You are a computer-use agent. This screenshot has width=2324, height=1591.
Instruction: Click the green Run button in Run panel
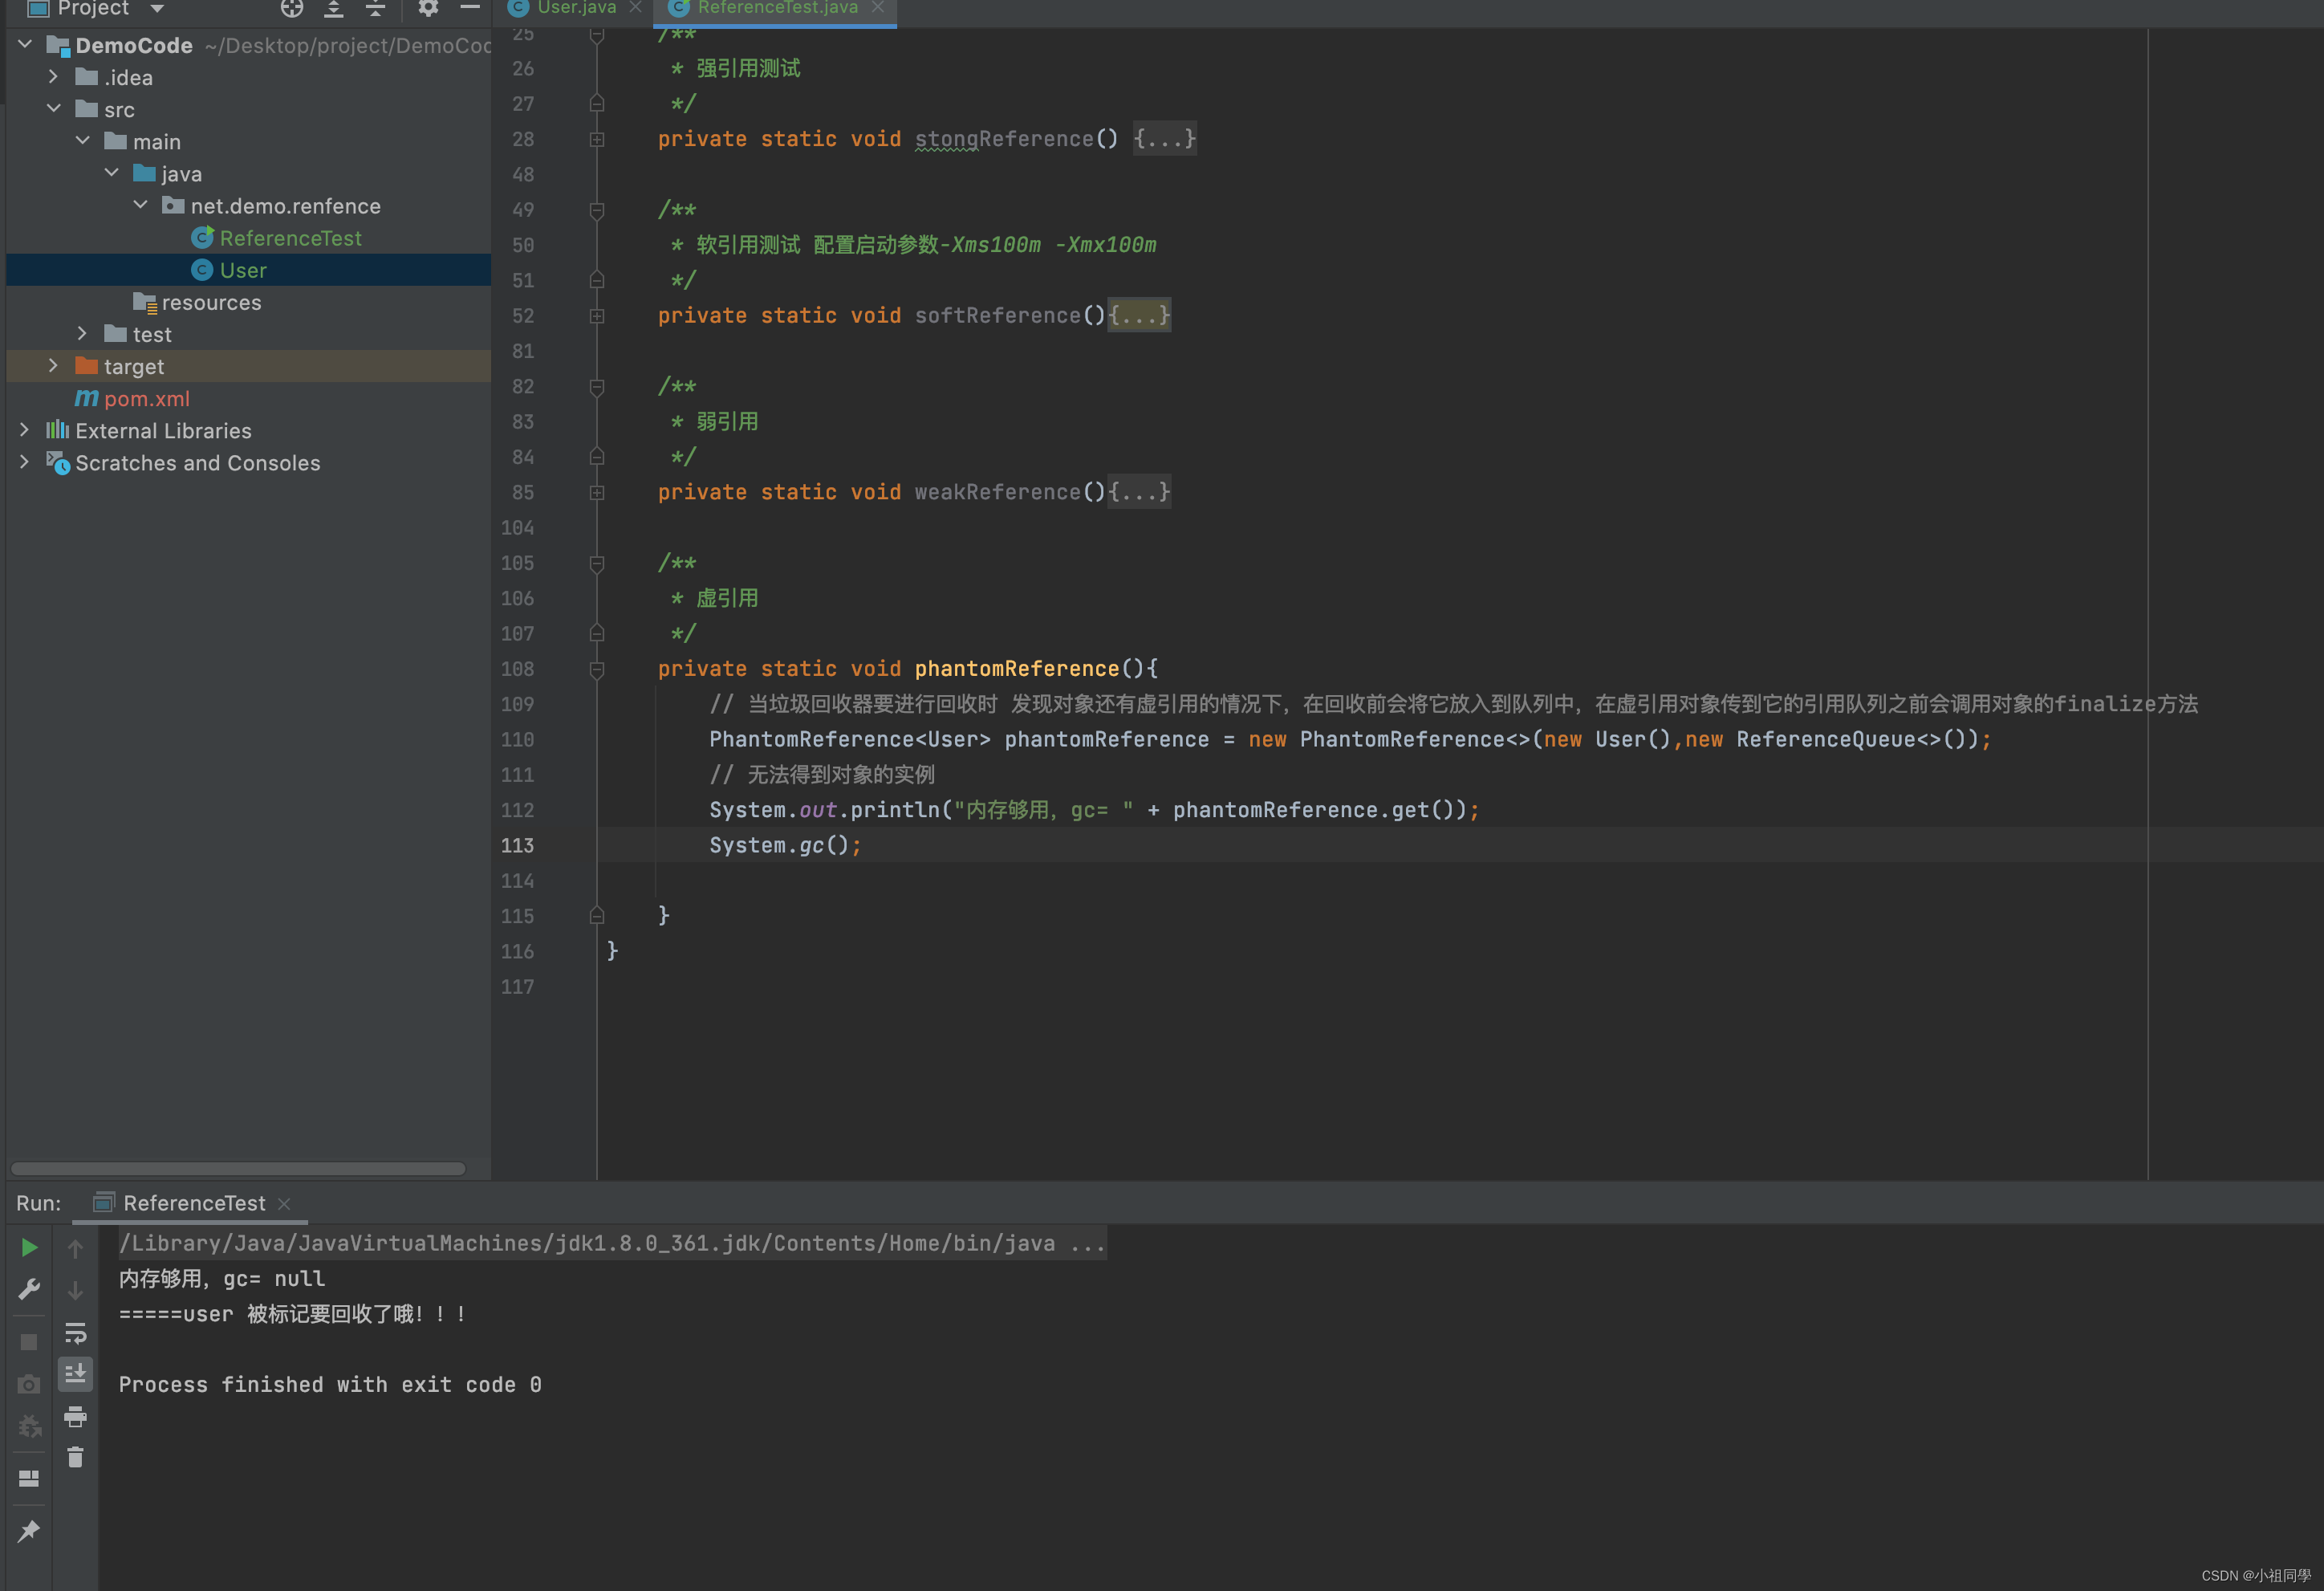(29, 1247)
